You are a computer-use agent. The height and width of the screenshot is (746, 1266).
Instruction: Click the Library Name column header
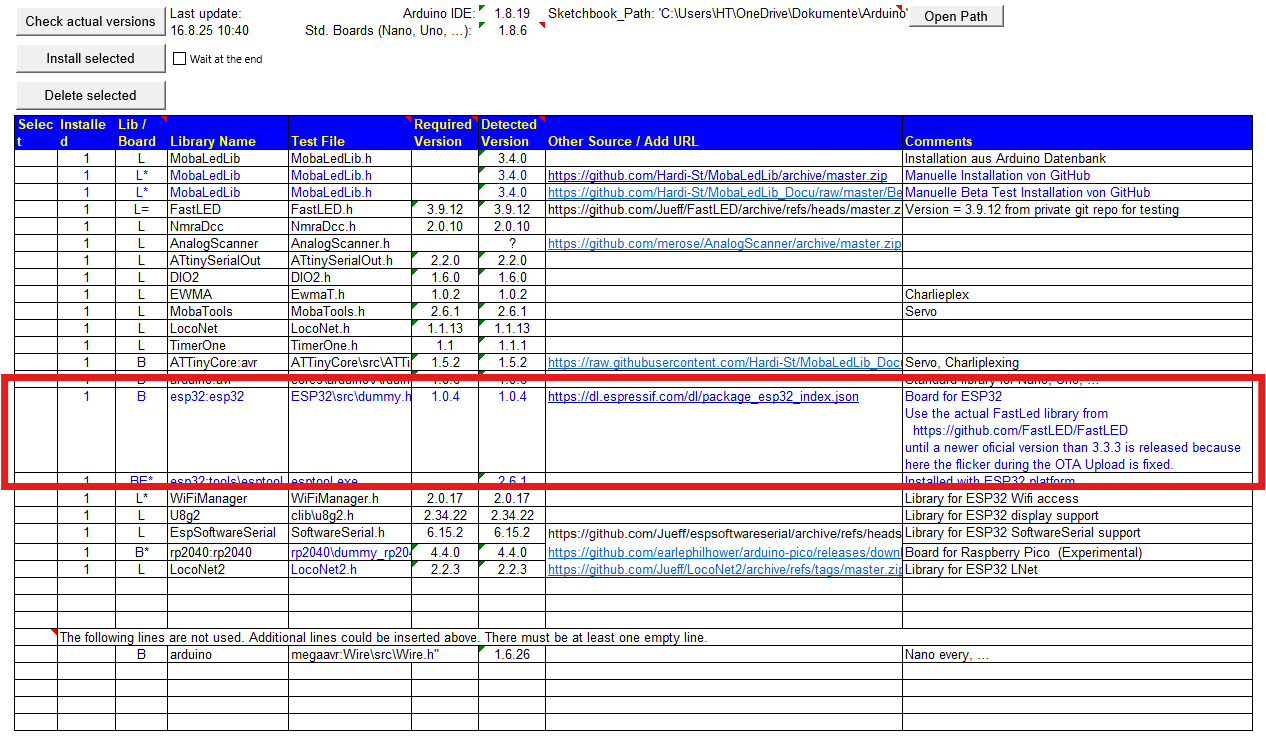(x=213, y=142)
